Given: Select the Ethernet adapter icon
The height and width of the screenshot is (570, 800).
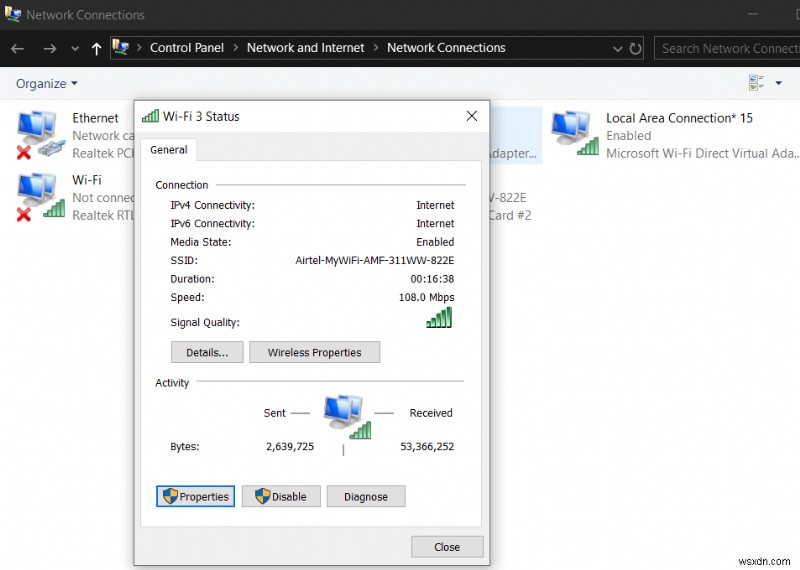Looking at the screenshot, I should point(41,135).
